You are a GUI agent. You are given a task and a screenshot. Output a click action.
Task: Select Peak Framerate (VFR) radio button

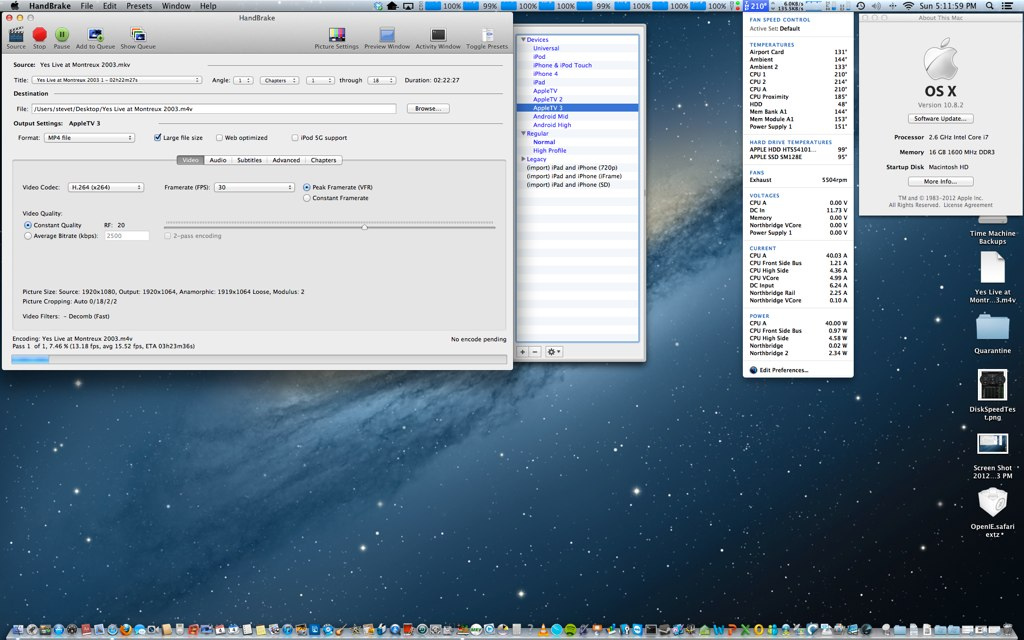pos(307,187)
